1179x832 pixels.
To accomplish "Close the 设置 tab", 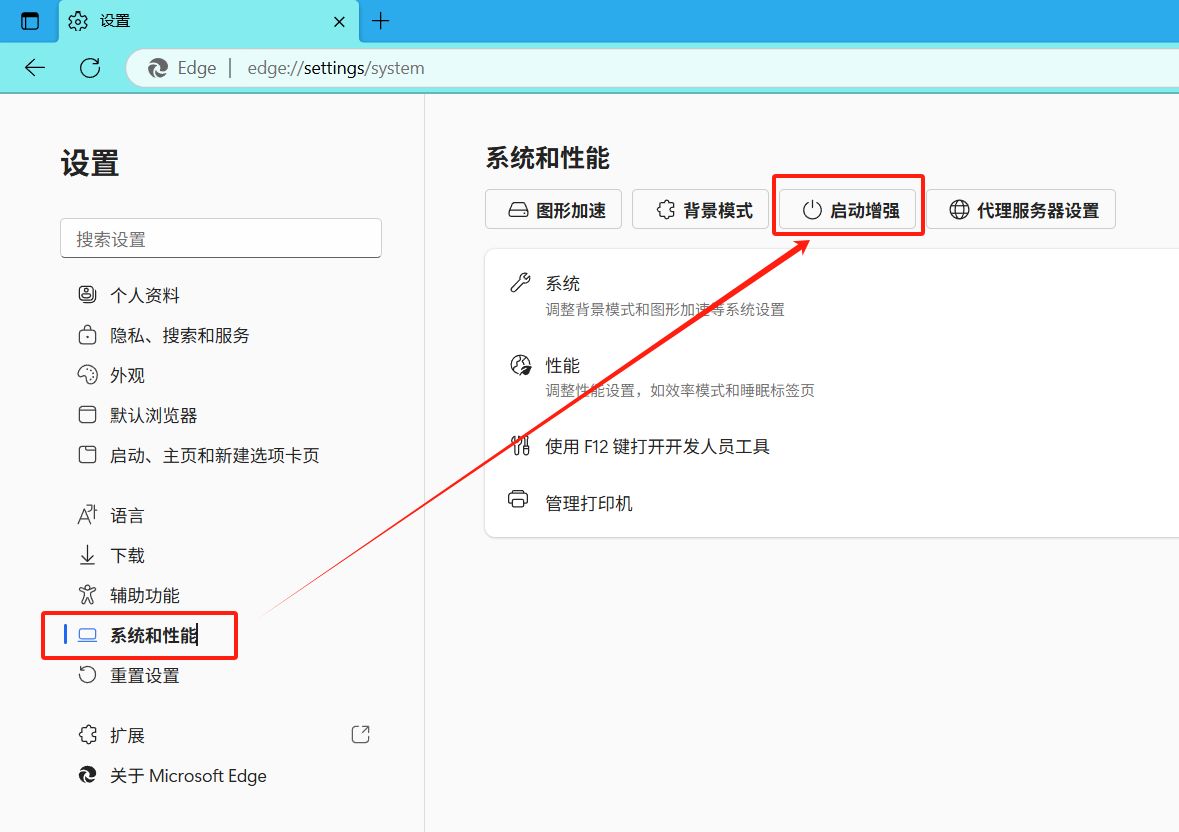I will coord(339,22).
